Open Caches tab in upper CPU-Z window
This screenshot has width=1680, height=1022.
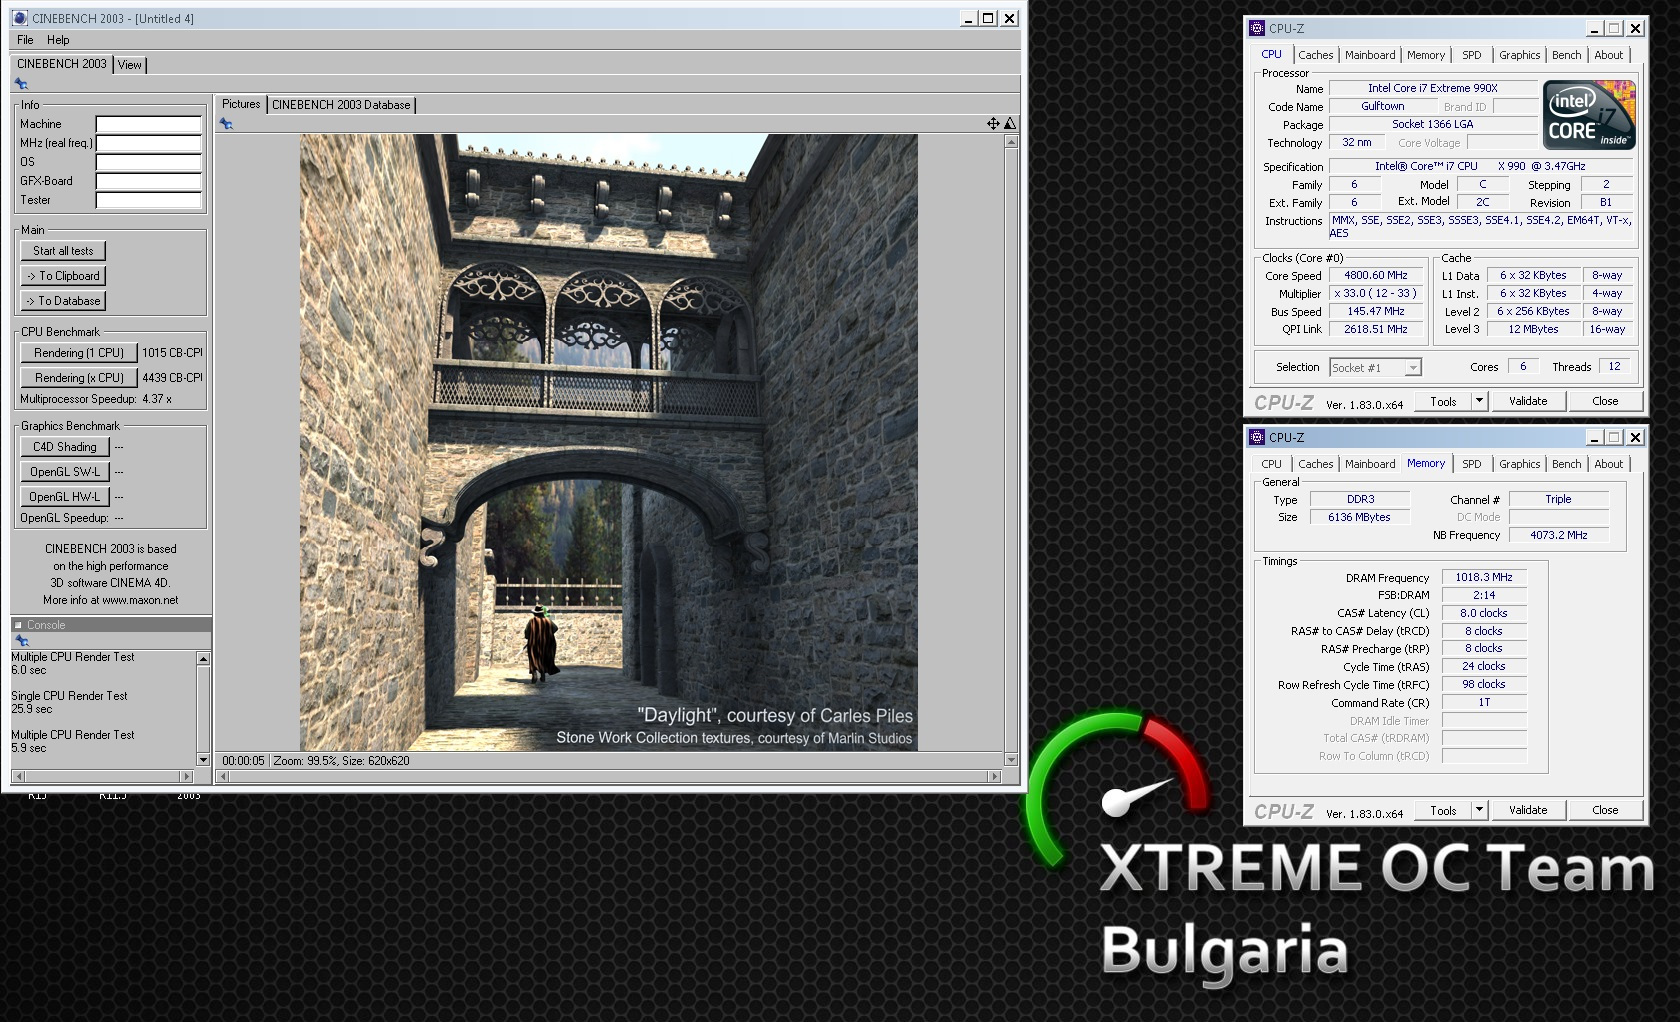click(x=1315, y=55)
